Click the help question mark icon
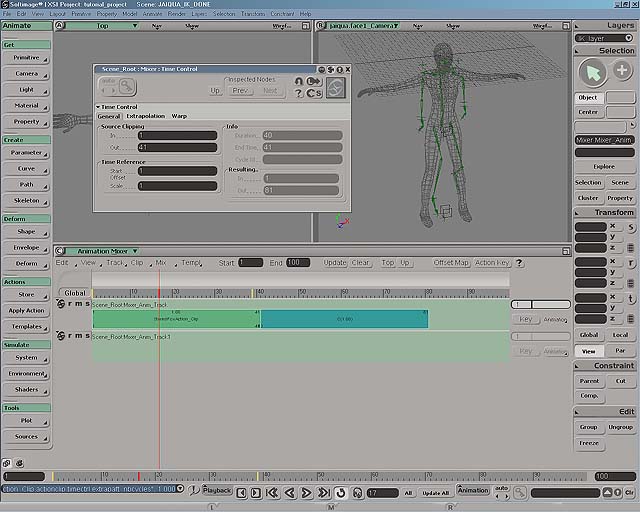This screenshot has width=640, height=512. [298, 93]
